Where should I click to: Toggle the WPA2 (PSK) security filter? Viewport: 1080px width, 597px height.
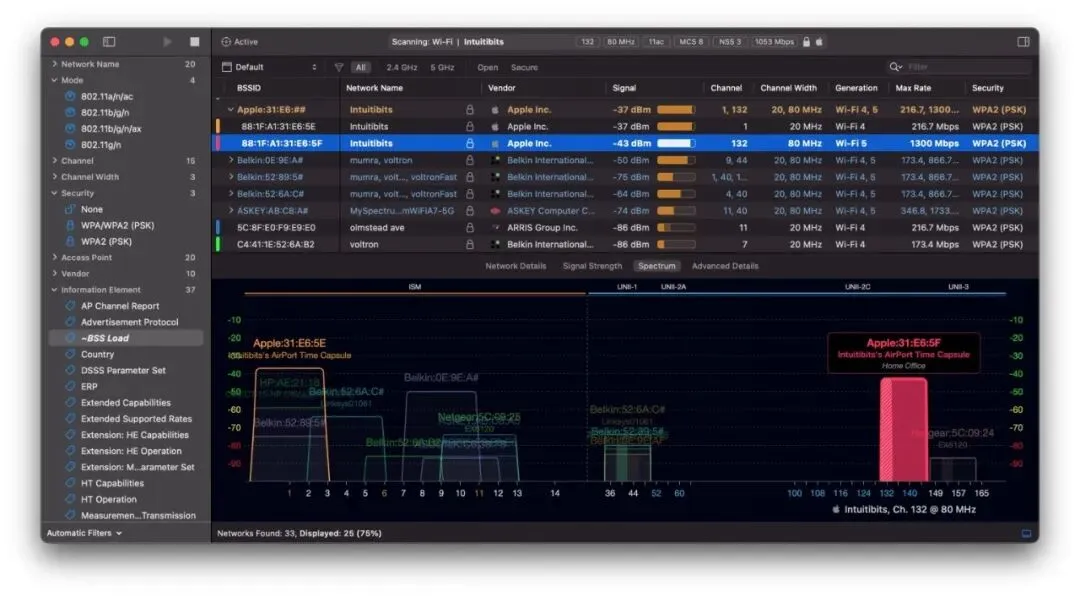(106, 242)
